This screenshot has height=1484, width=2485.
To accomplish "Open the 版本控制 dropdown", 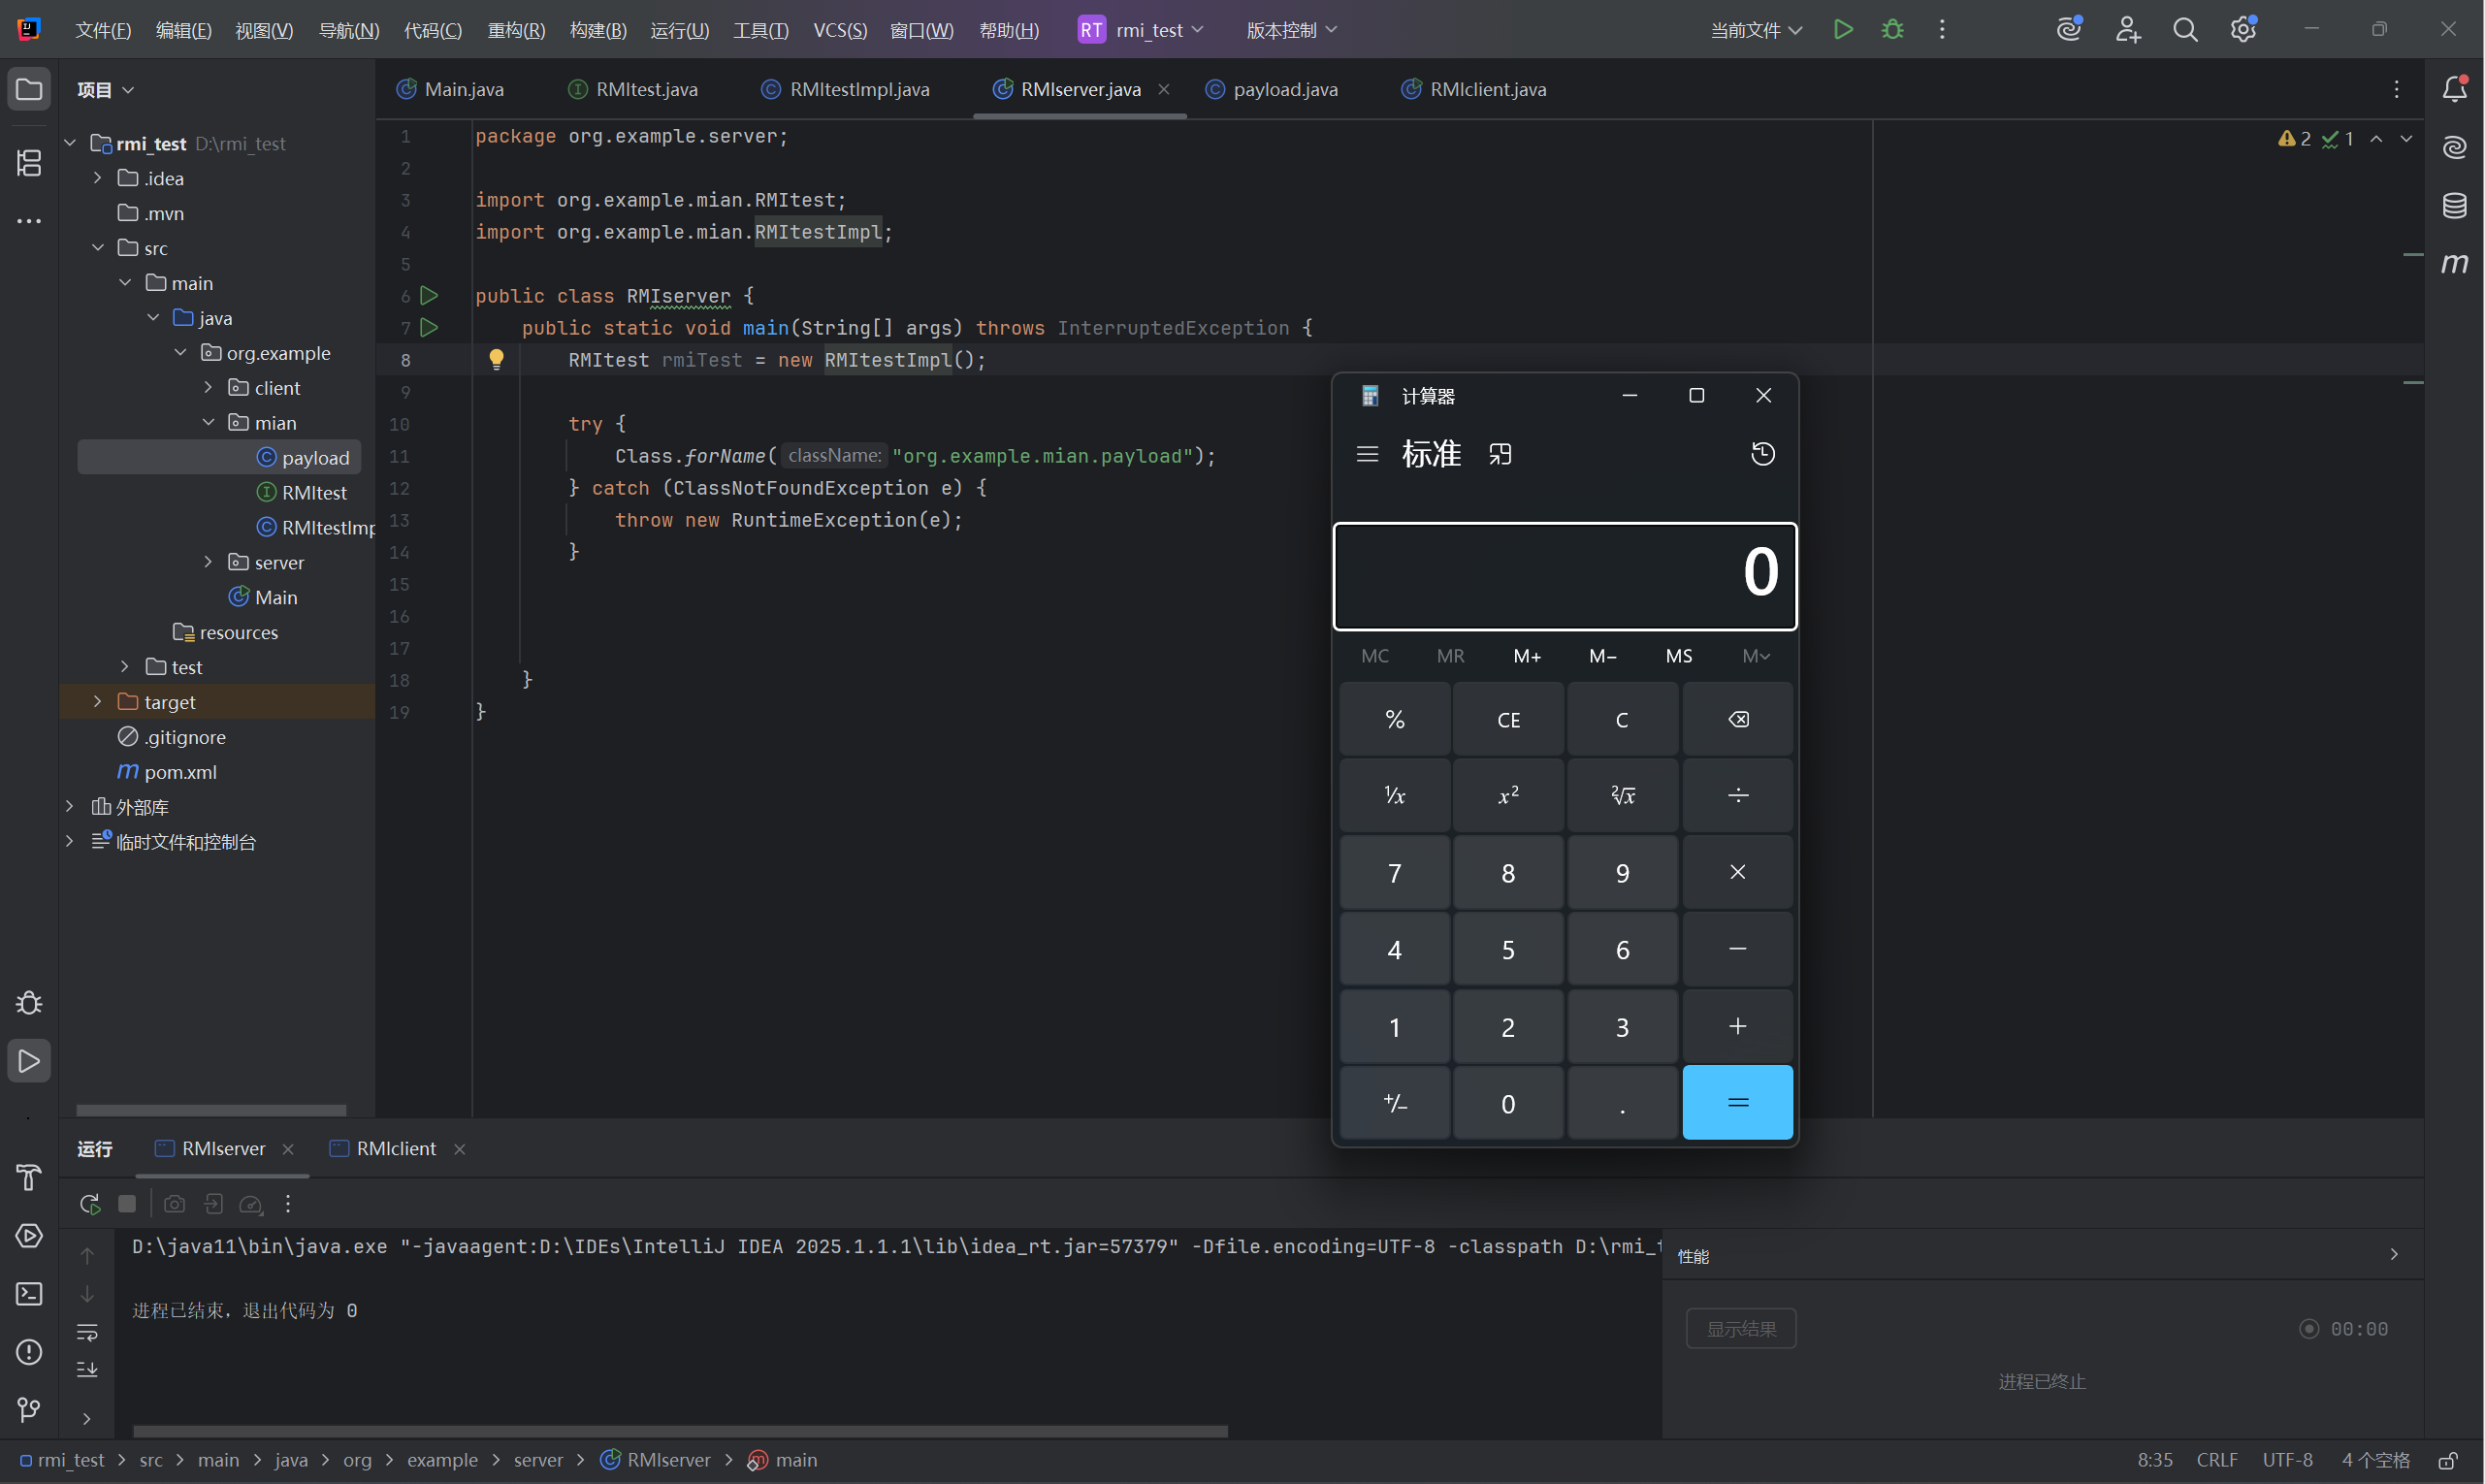I will tap(1291, 30).
